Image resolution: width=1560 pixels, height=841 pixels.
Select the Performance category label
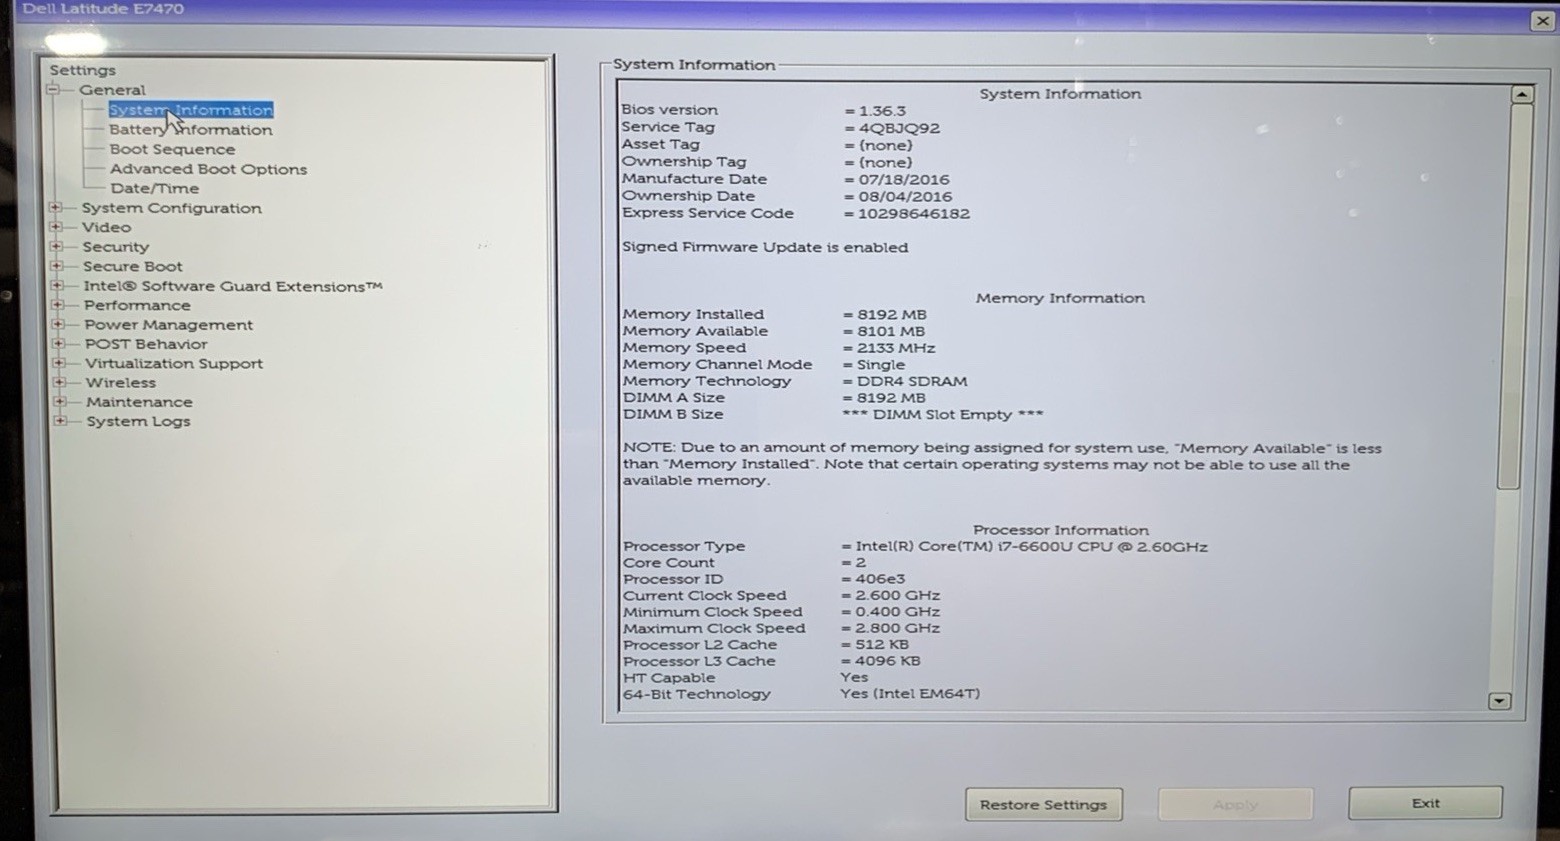[x=137, y=305]
